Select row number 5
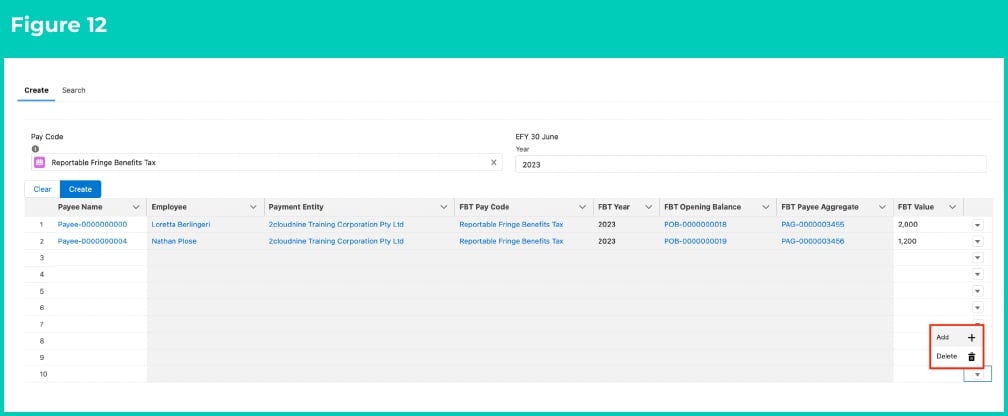Viewport: 1008px width, 416px height. coord(41,291)
